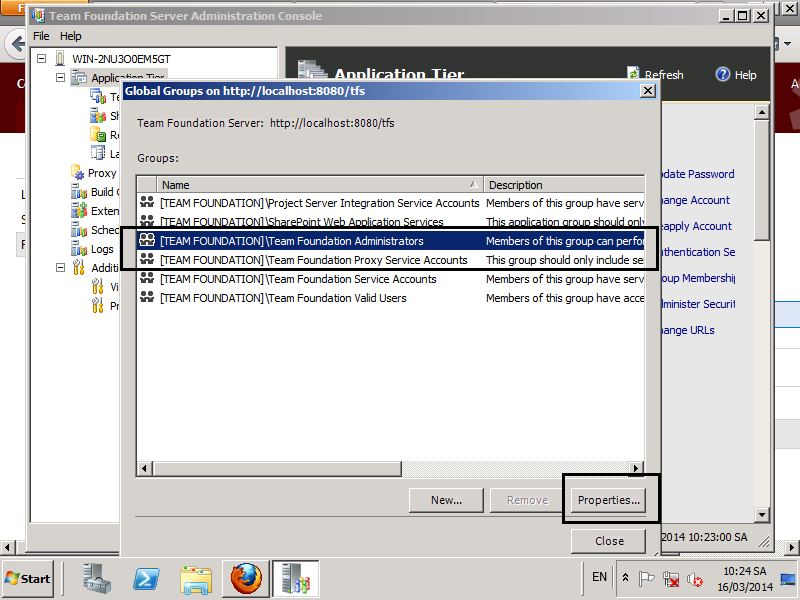Click group icon of Team Foundation Service Accounts
The image size is (800, 600).
(x=147, y=278)
